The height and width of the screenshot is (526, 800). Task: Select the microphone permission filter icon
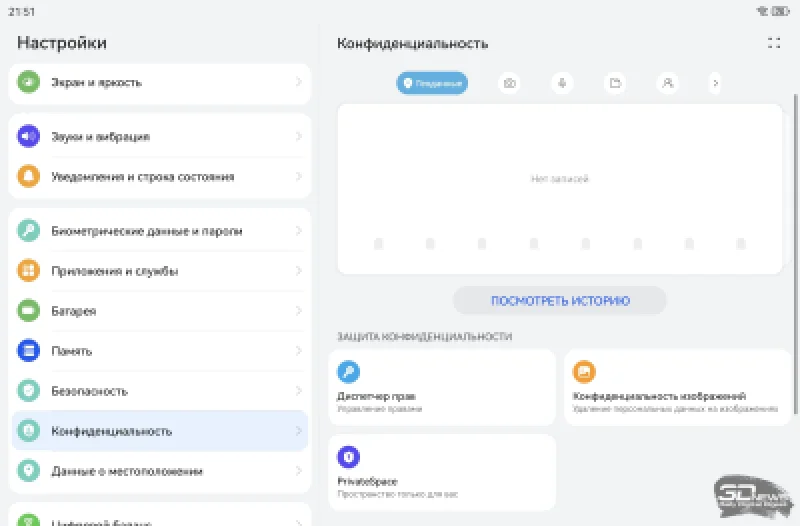(562, 83)
